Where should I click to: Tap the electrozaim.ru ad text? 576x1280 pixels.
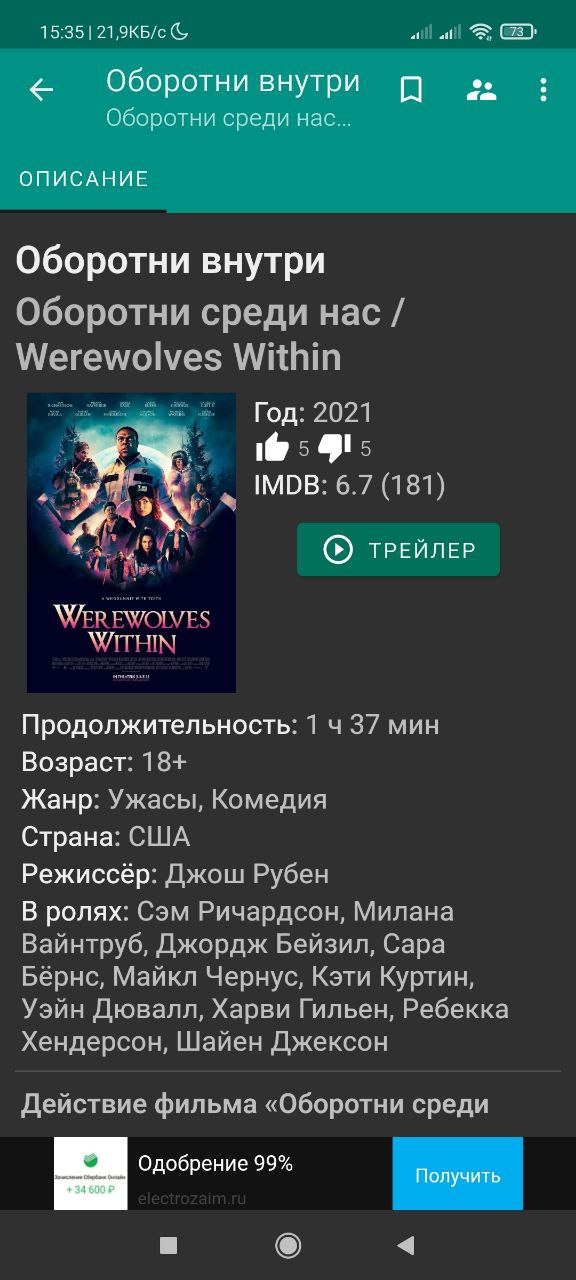click(x=192, y=1198)
